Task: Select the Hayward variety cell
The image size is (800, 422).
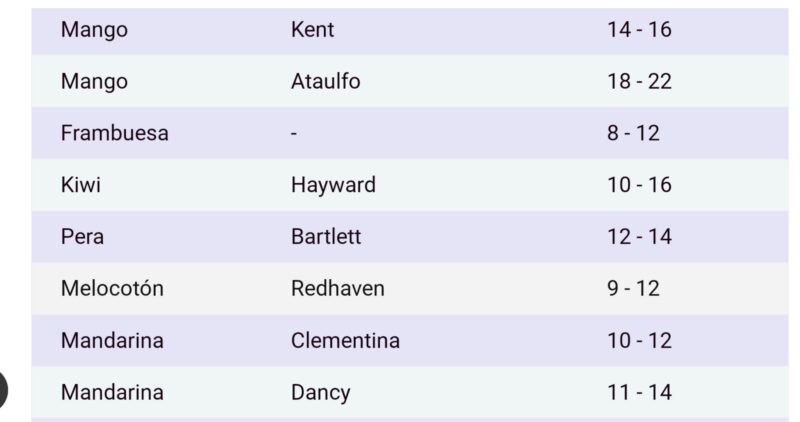Action: [x=333, y=185]
